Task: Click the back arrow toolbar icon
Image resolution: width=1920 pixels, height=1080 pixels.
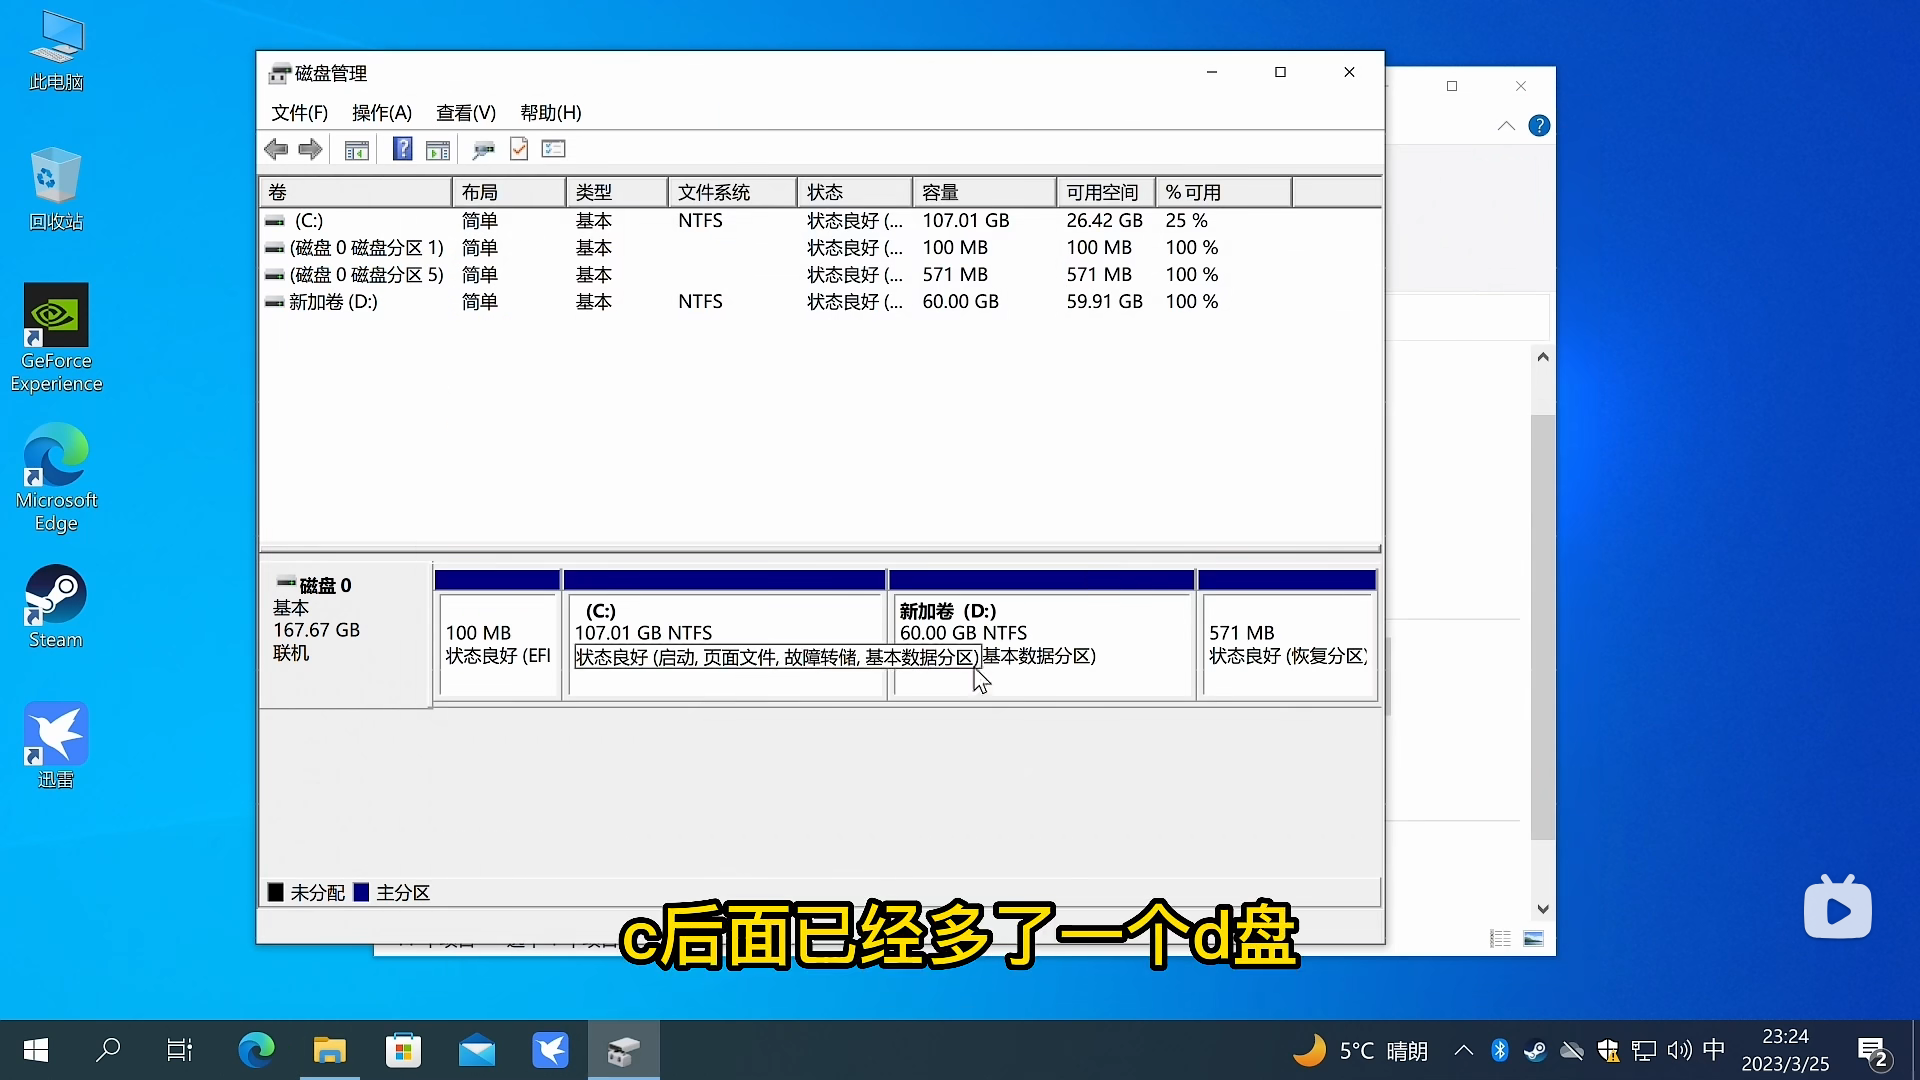Action: 276,150
